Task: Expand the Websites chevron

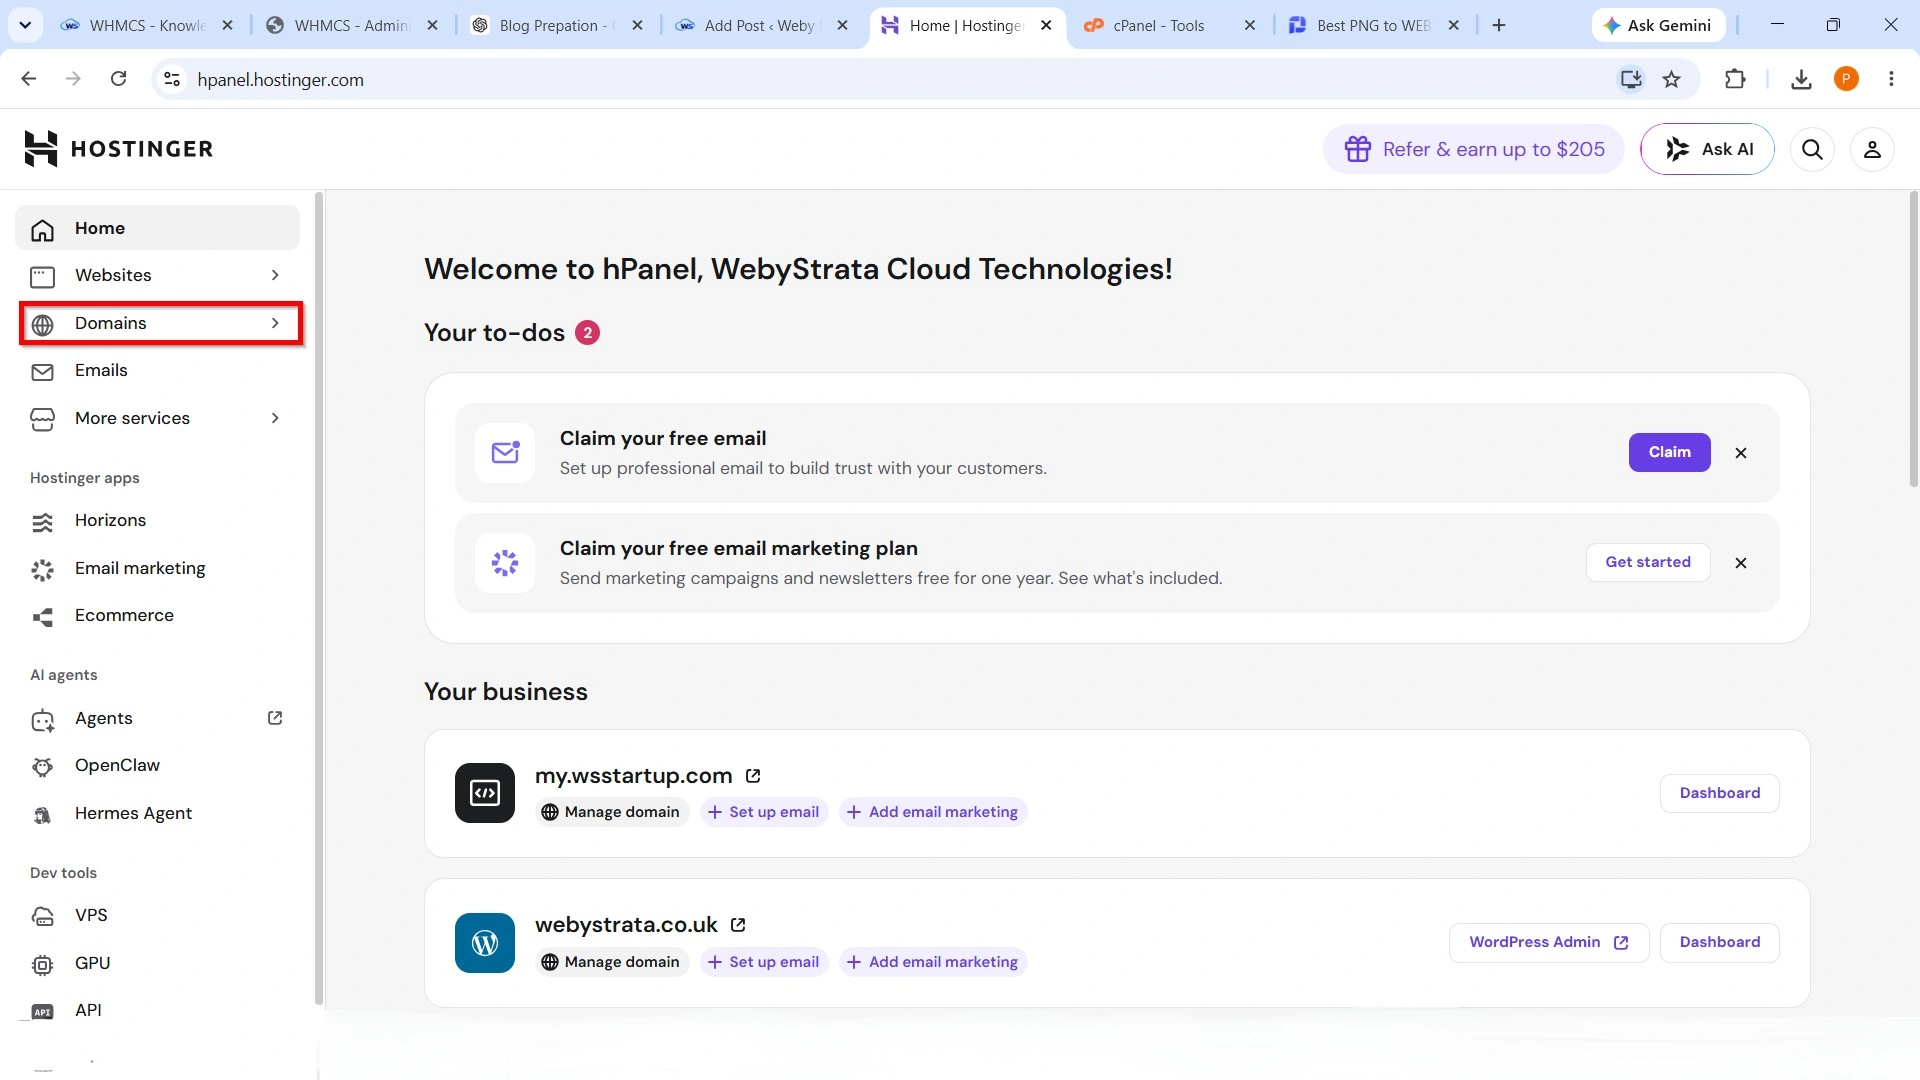Action: (275, 275)
